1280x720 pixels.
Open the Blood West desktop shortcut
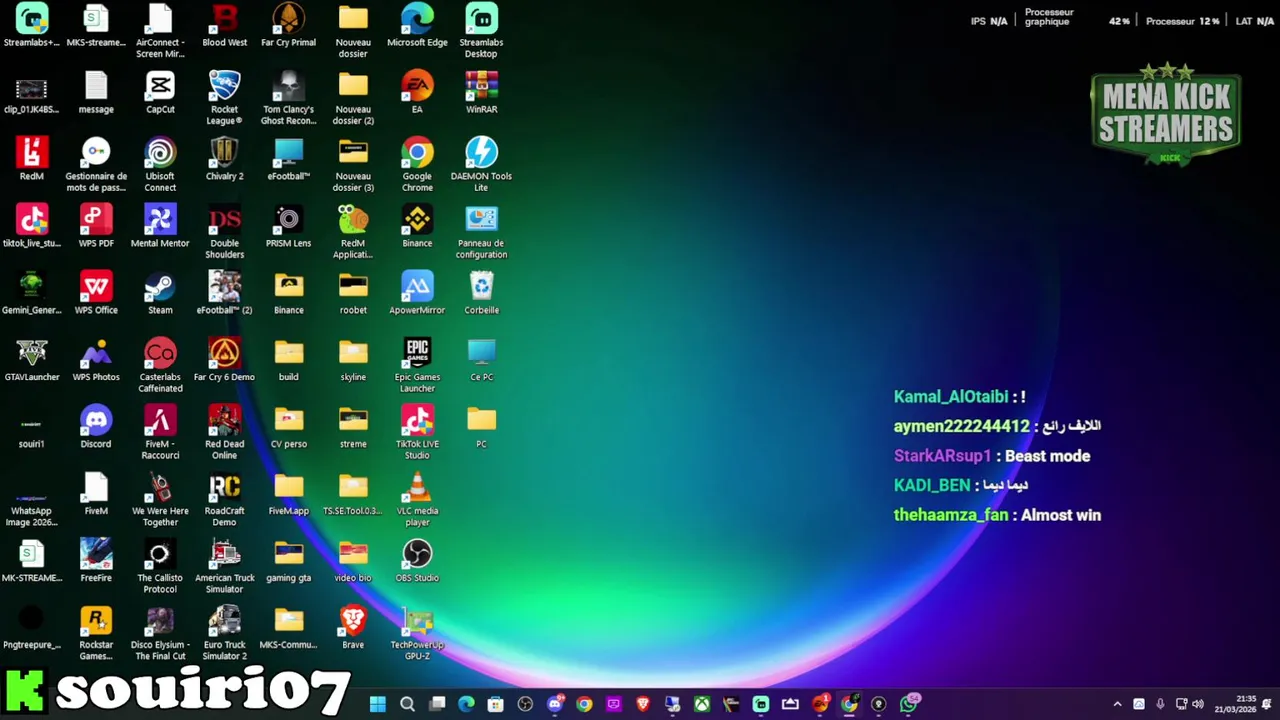[x=224, y=26]
